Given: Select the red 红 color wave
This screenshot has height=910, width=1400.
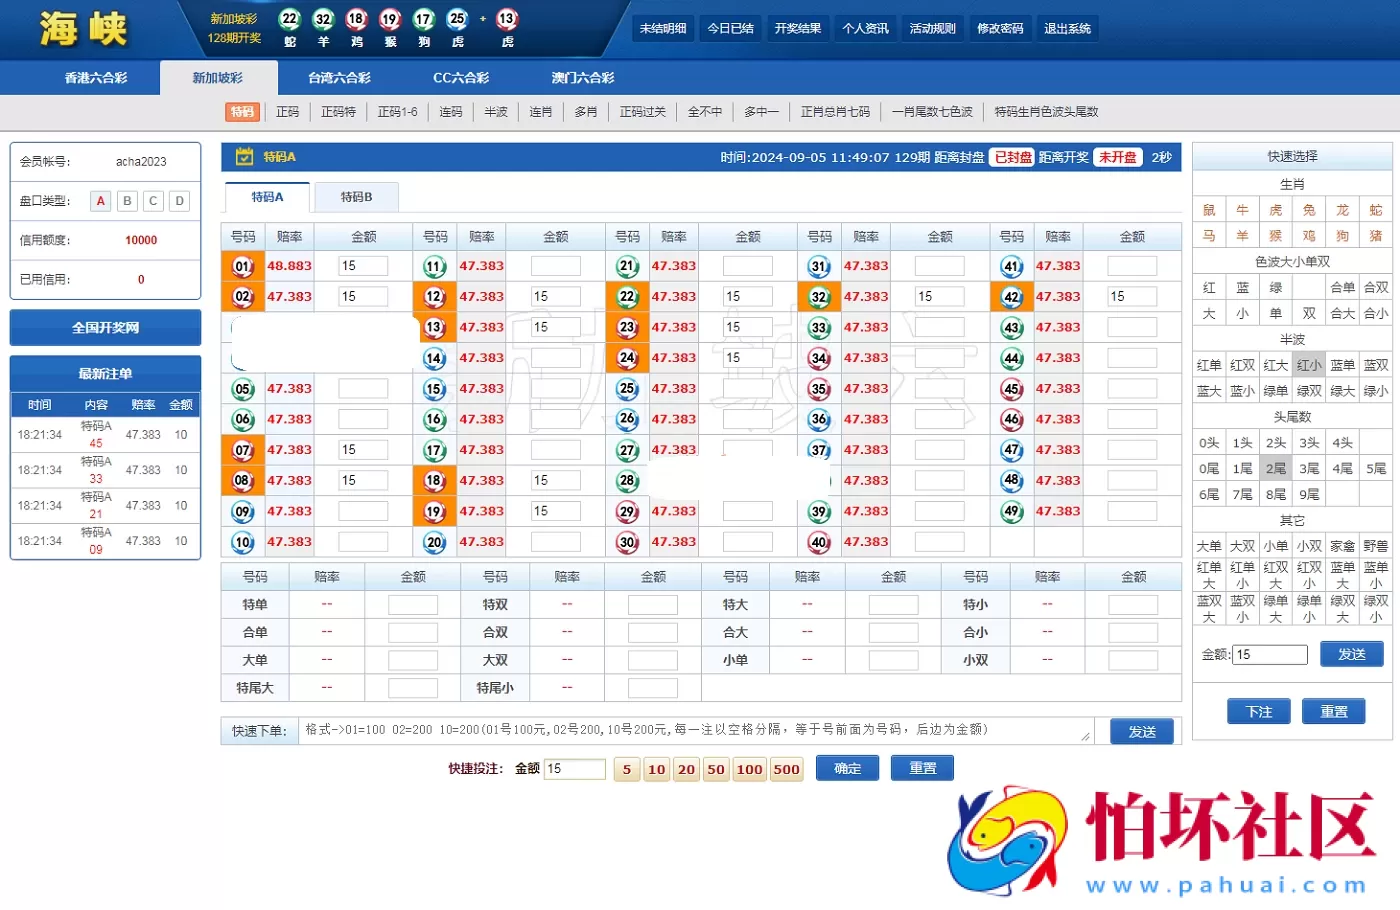Looking at the screenshot, I should tap(1208, 287).
